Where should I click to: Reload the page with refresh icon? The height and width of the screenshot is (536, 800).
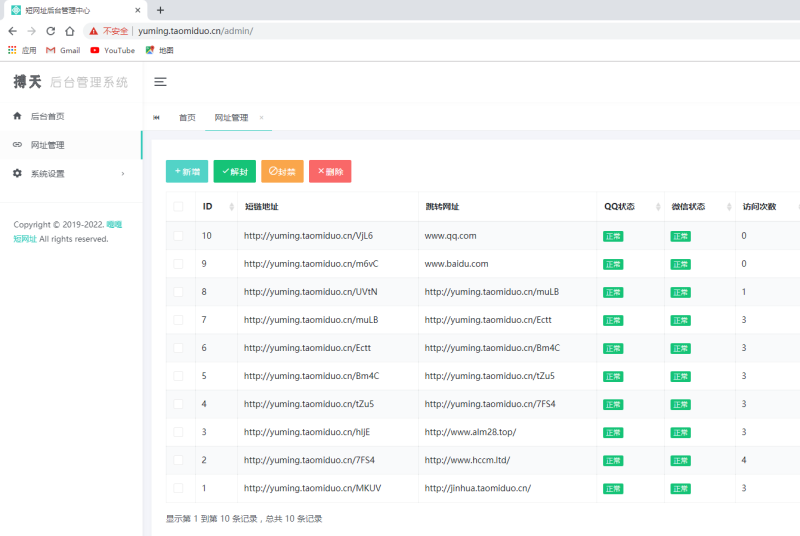[51, 31]
